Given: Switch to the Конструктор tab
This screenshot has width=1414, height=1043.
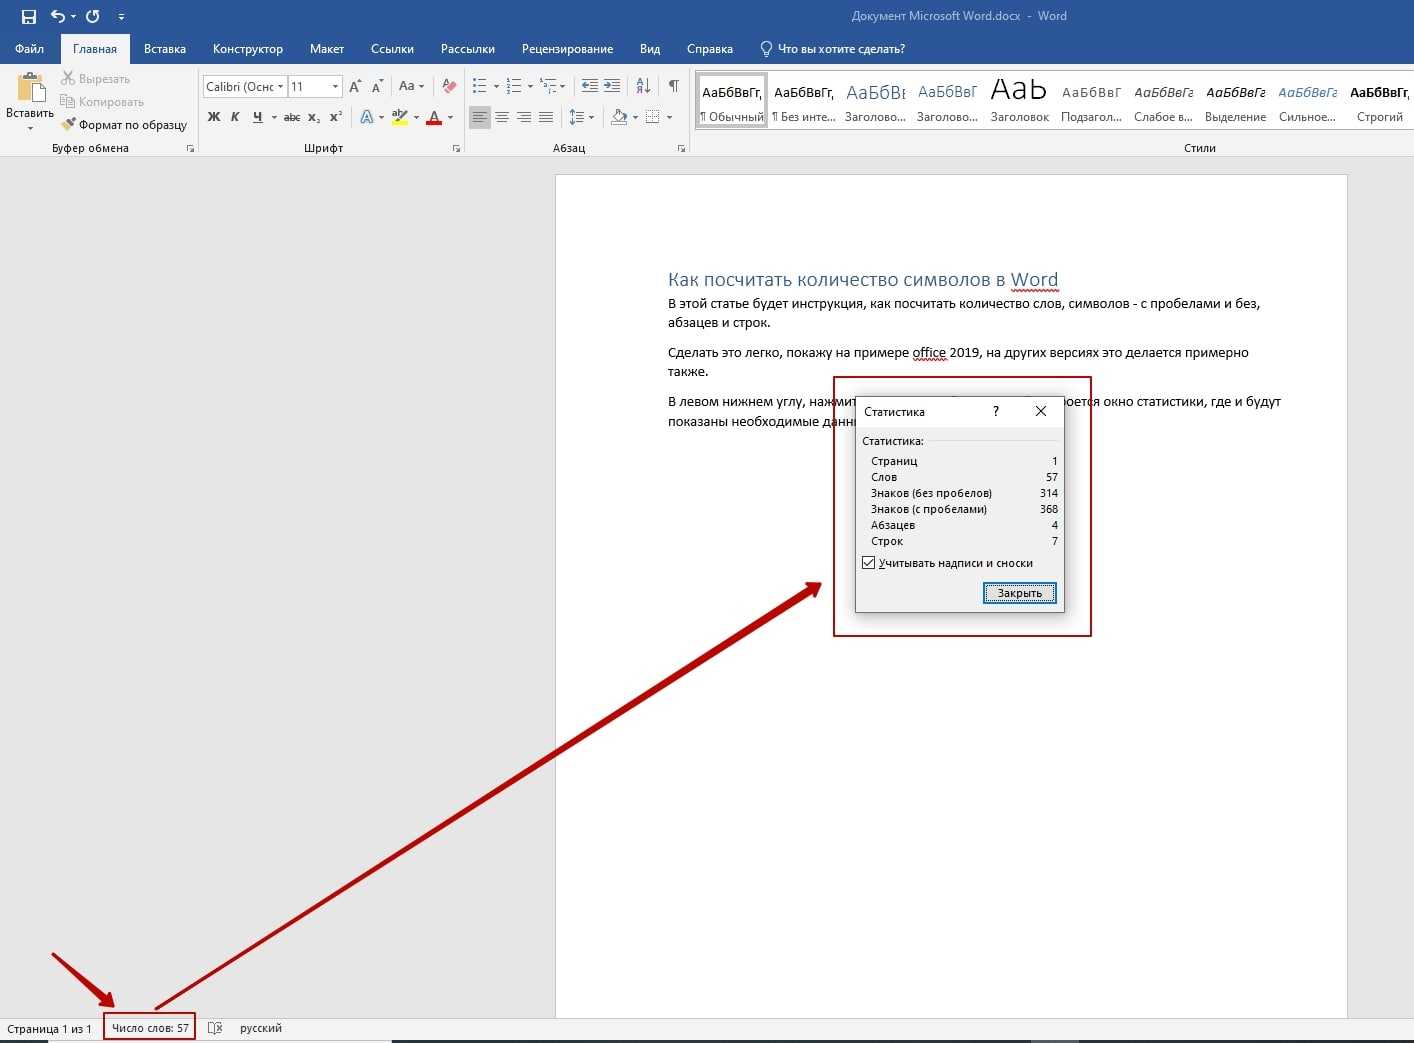Looking at the screenshot, I should [x=248, y=49].
